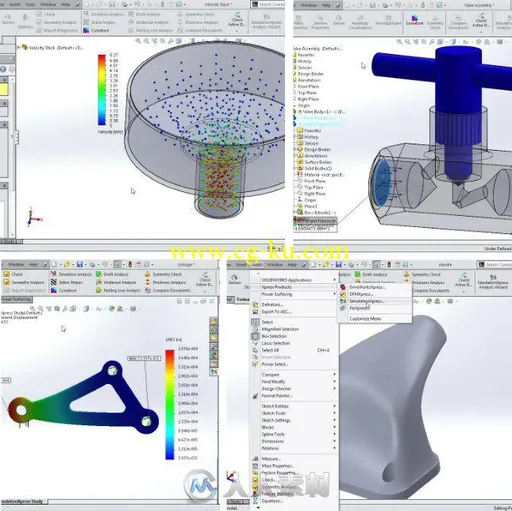Open Geometry Analysis in Linkage window
The image size is (512, 511).
coord(24,282)
